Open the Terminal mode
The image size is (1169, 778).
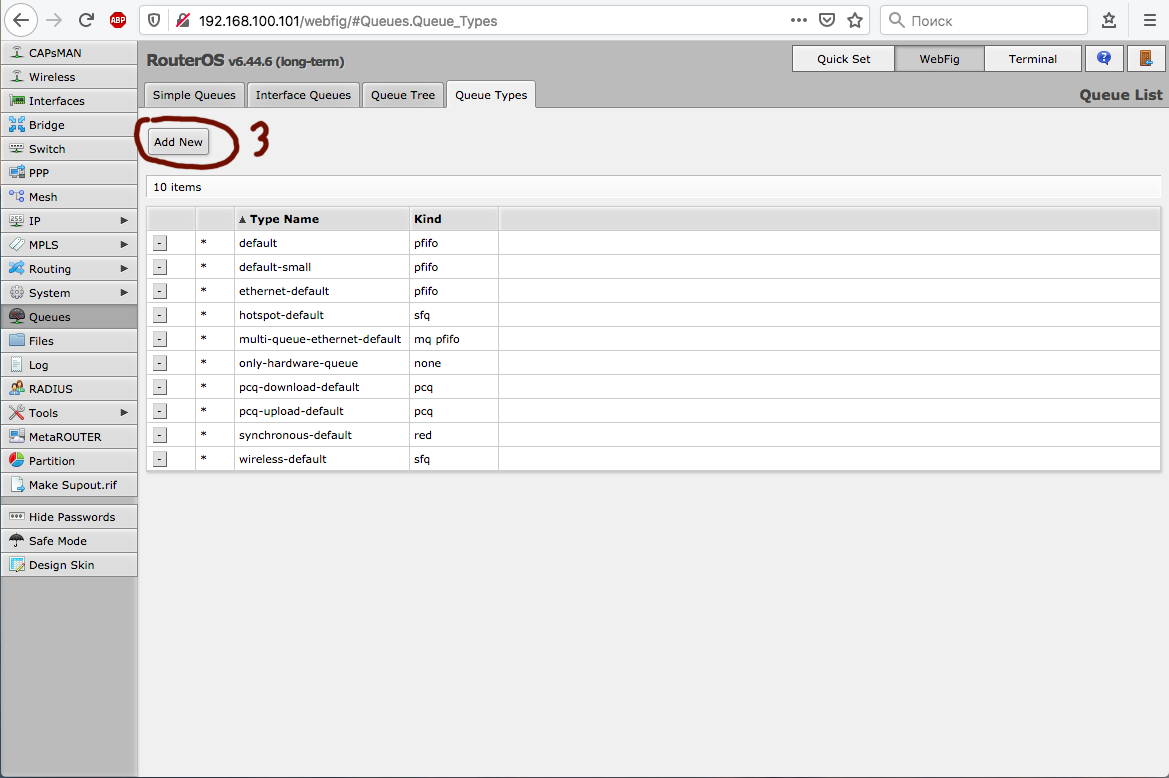click(1033, 58)
